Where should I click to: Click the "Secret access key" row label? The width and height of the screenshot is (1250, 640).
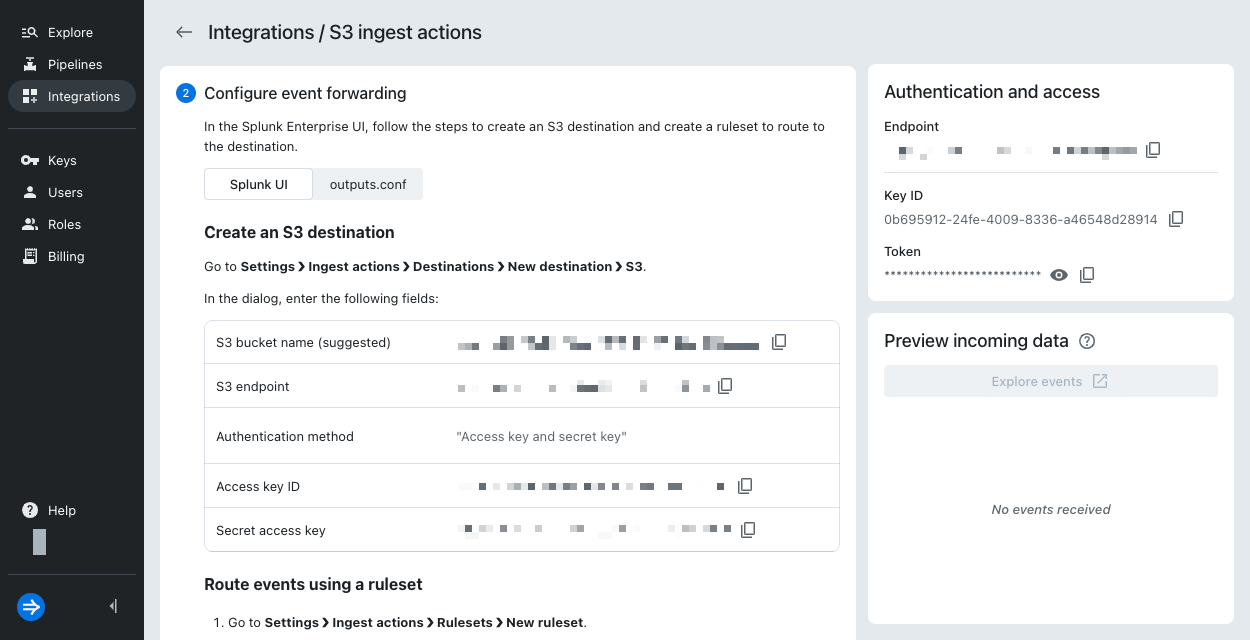(271, 530)
